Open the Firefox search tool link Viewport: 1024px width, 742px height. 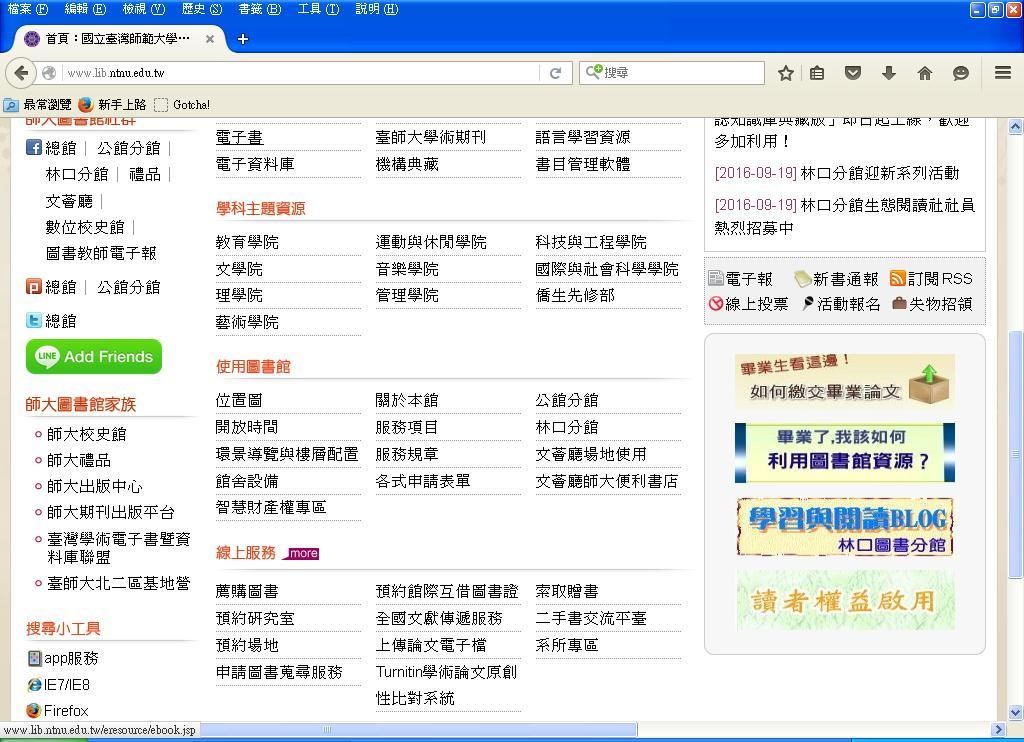pos(58,711)
